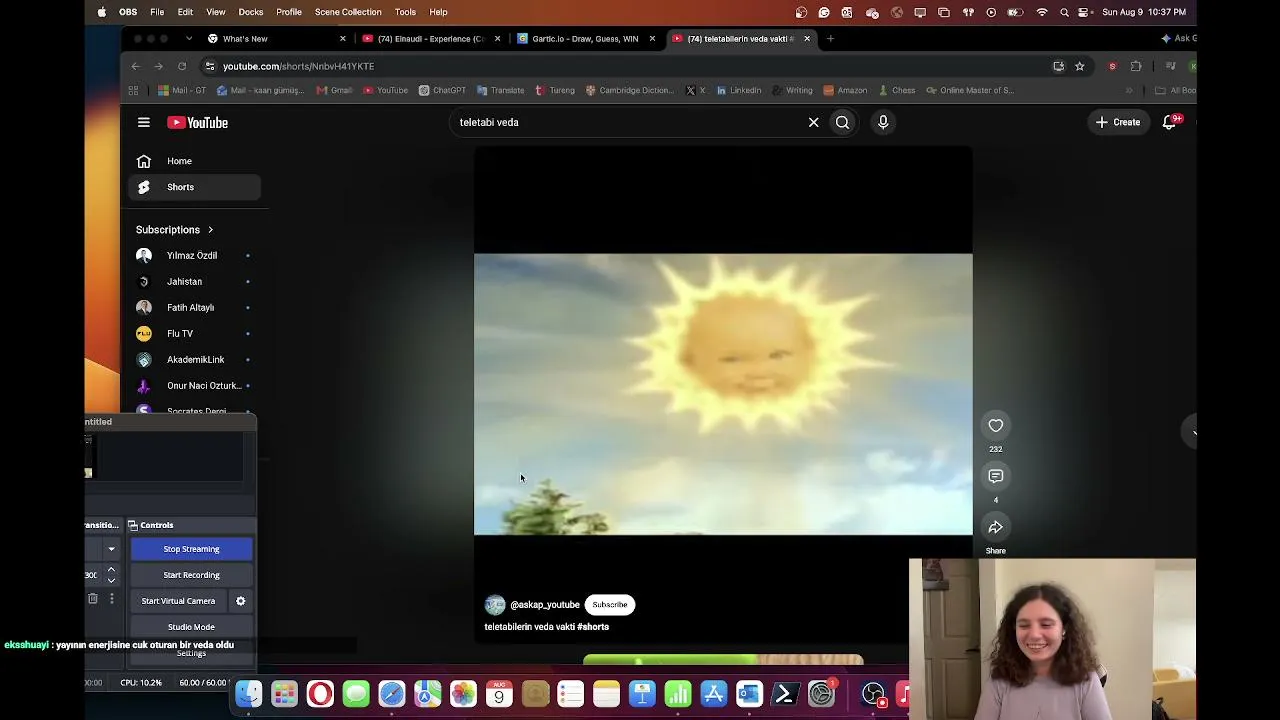
Task: Close the Gartic.io tab
Action: coord(652,39)
